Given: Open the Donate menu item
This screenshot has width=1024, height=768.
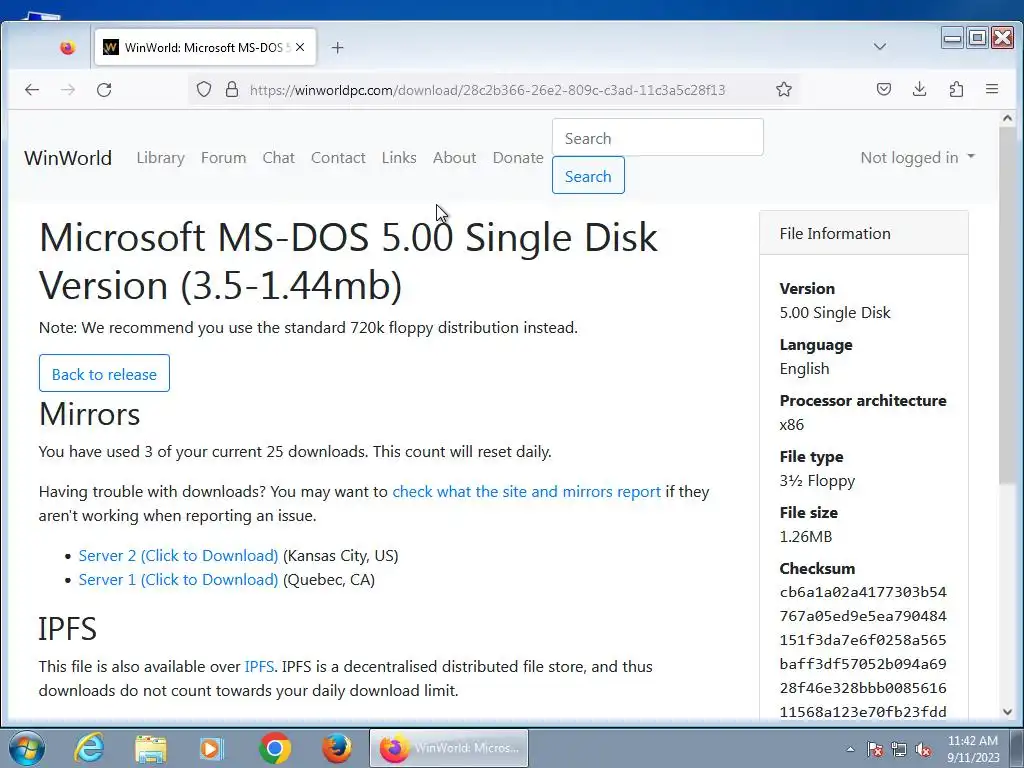Looking at the screenshot, I should coord(518,157).
